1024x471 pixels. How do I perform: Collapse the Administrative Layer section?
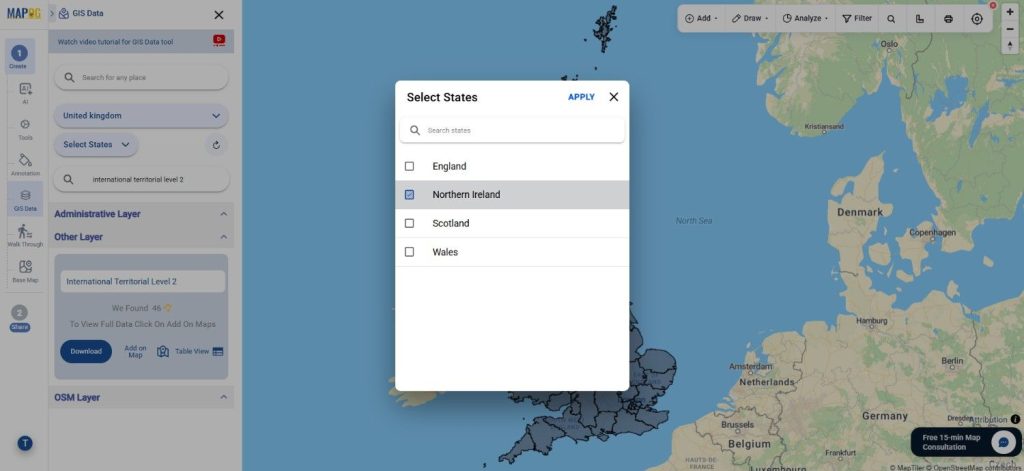click(x=223, y=214)
